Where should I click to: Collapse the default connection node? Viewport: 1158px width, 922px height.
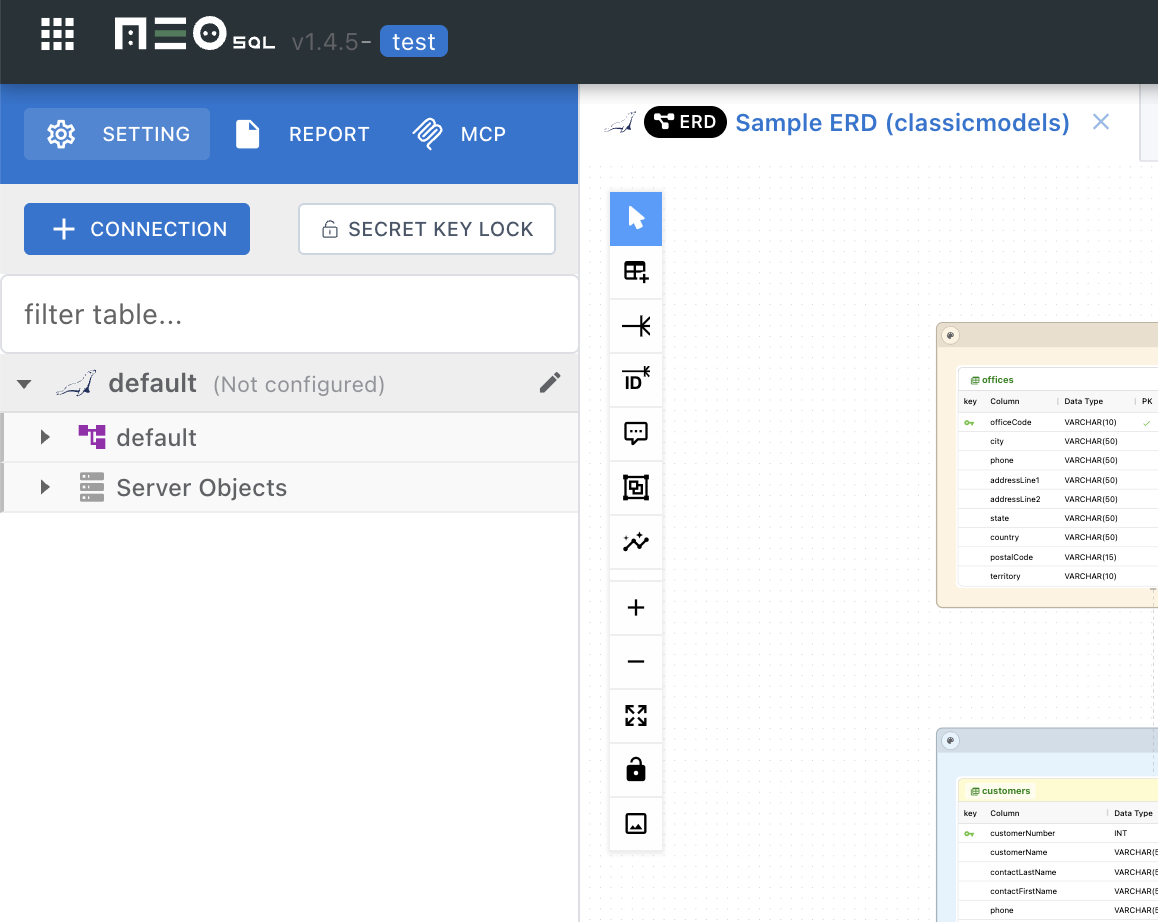click(24, 384)
